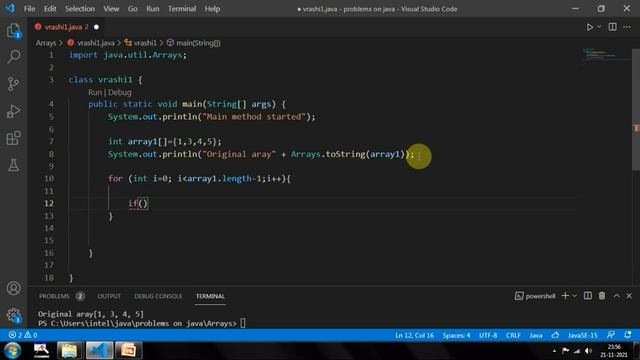Click the feedback icon in status bar
640x360 pixels.
(x=611, y=335)
